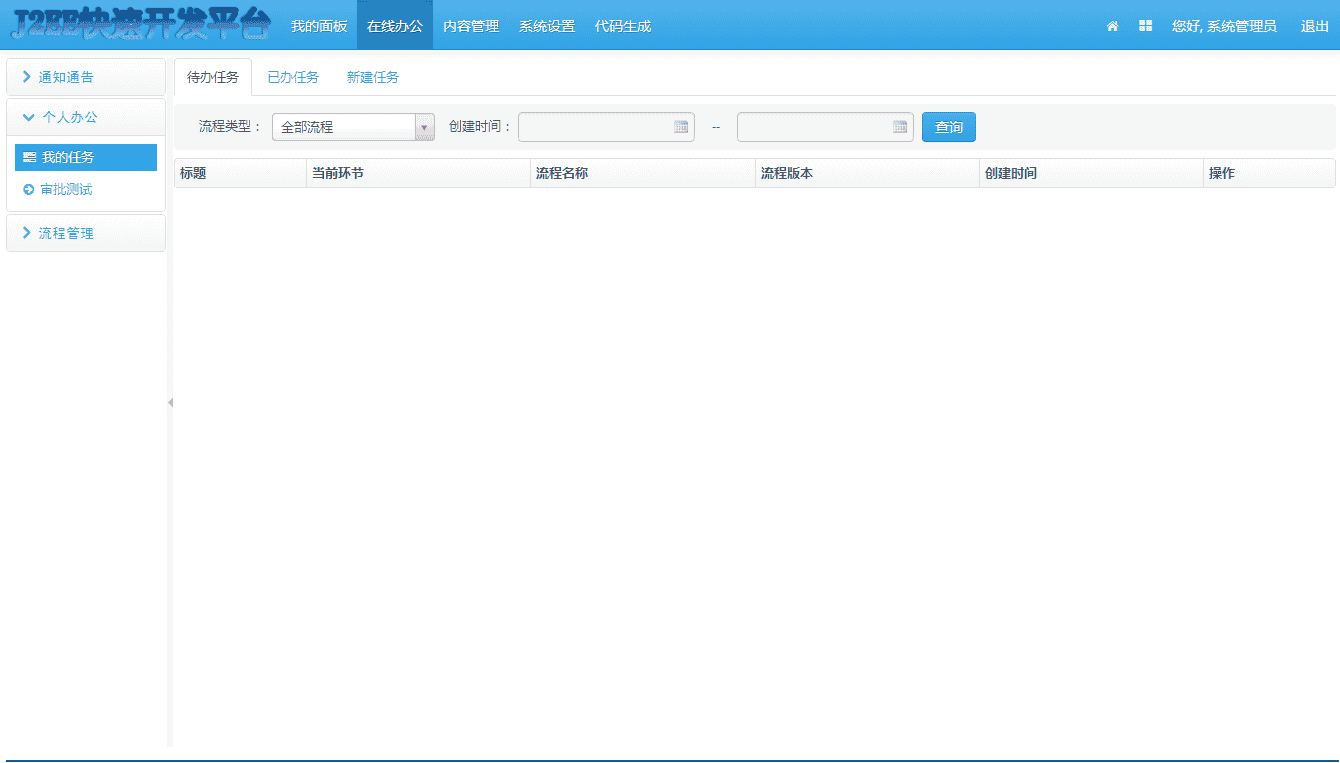Click the sidebar collapse arrow on the panel edge
1340x763 pixels.
[x=170, y=402]
